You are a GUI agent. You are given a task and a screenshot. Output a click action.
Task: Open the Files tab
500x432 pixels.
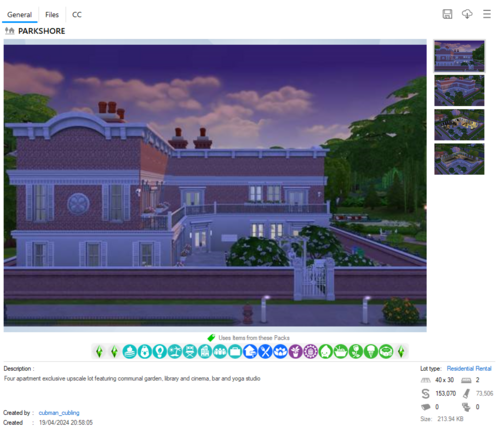pyautogui.click(x=52, y=15)
